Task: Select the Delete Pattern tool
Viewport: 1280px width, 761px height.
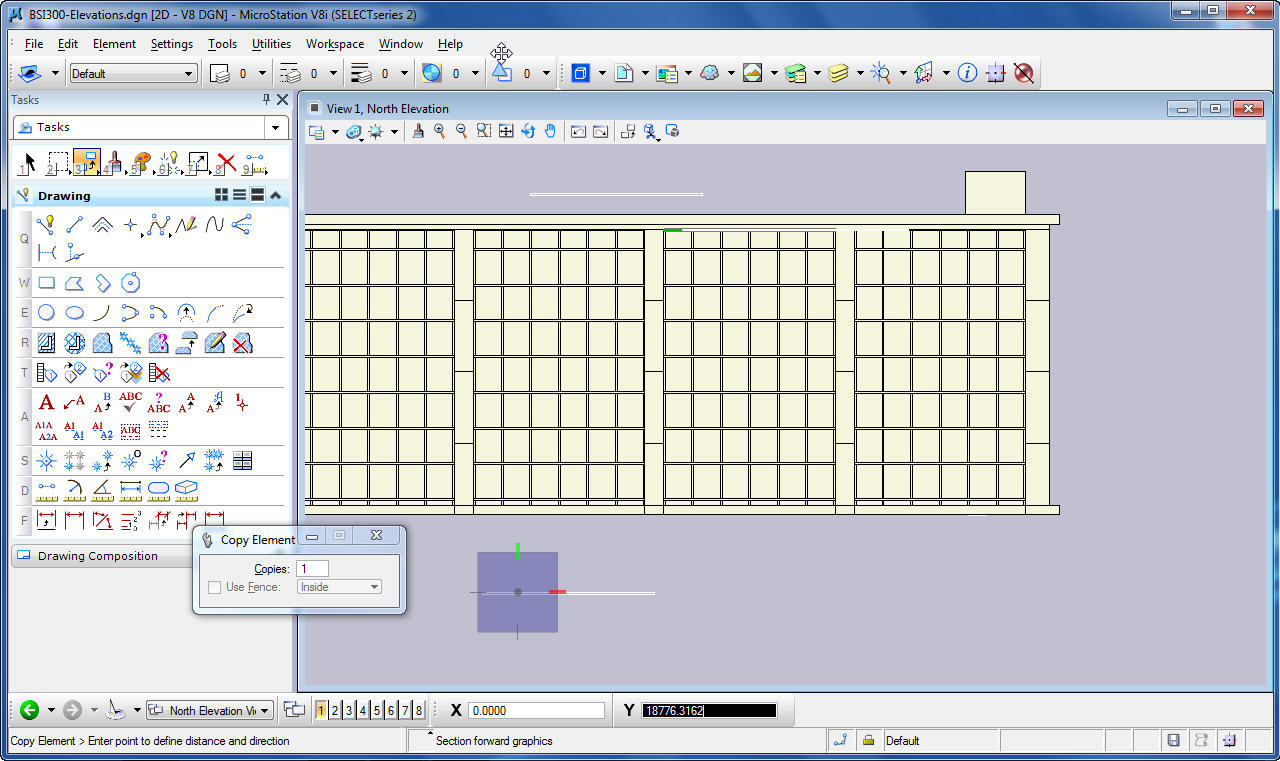Action: (x=242, y=343)
